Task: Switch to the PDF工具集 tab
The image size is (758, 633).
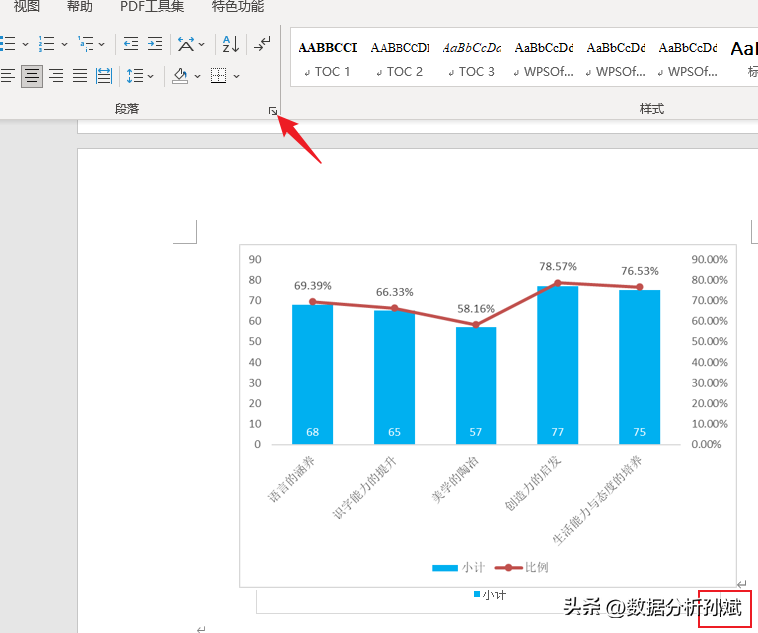Action: click(152, 7)
